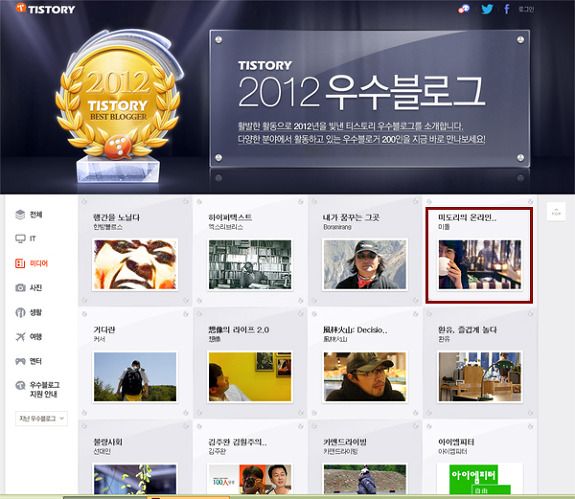Click the author name 엑스리브리스
The width and height of the screenshot is (575, 499).
226,227
